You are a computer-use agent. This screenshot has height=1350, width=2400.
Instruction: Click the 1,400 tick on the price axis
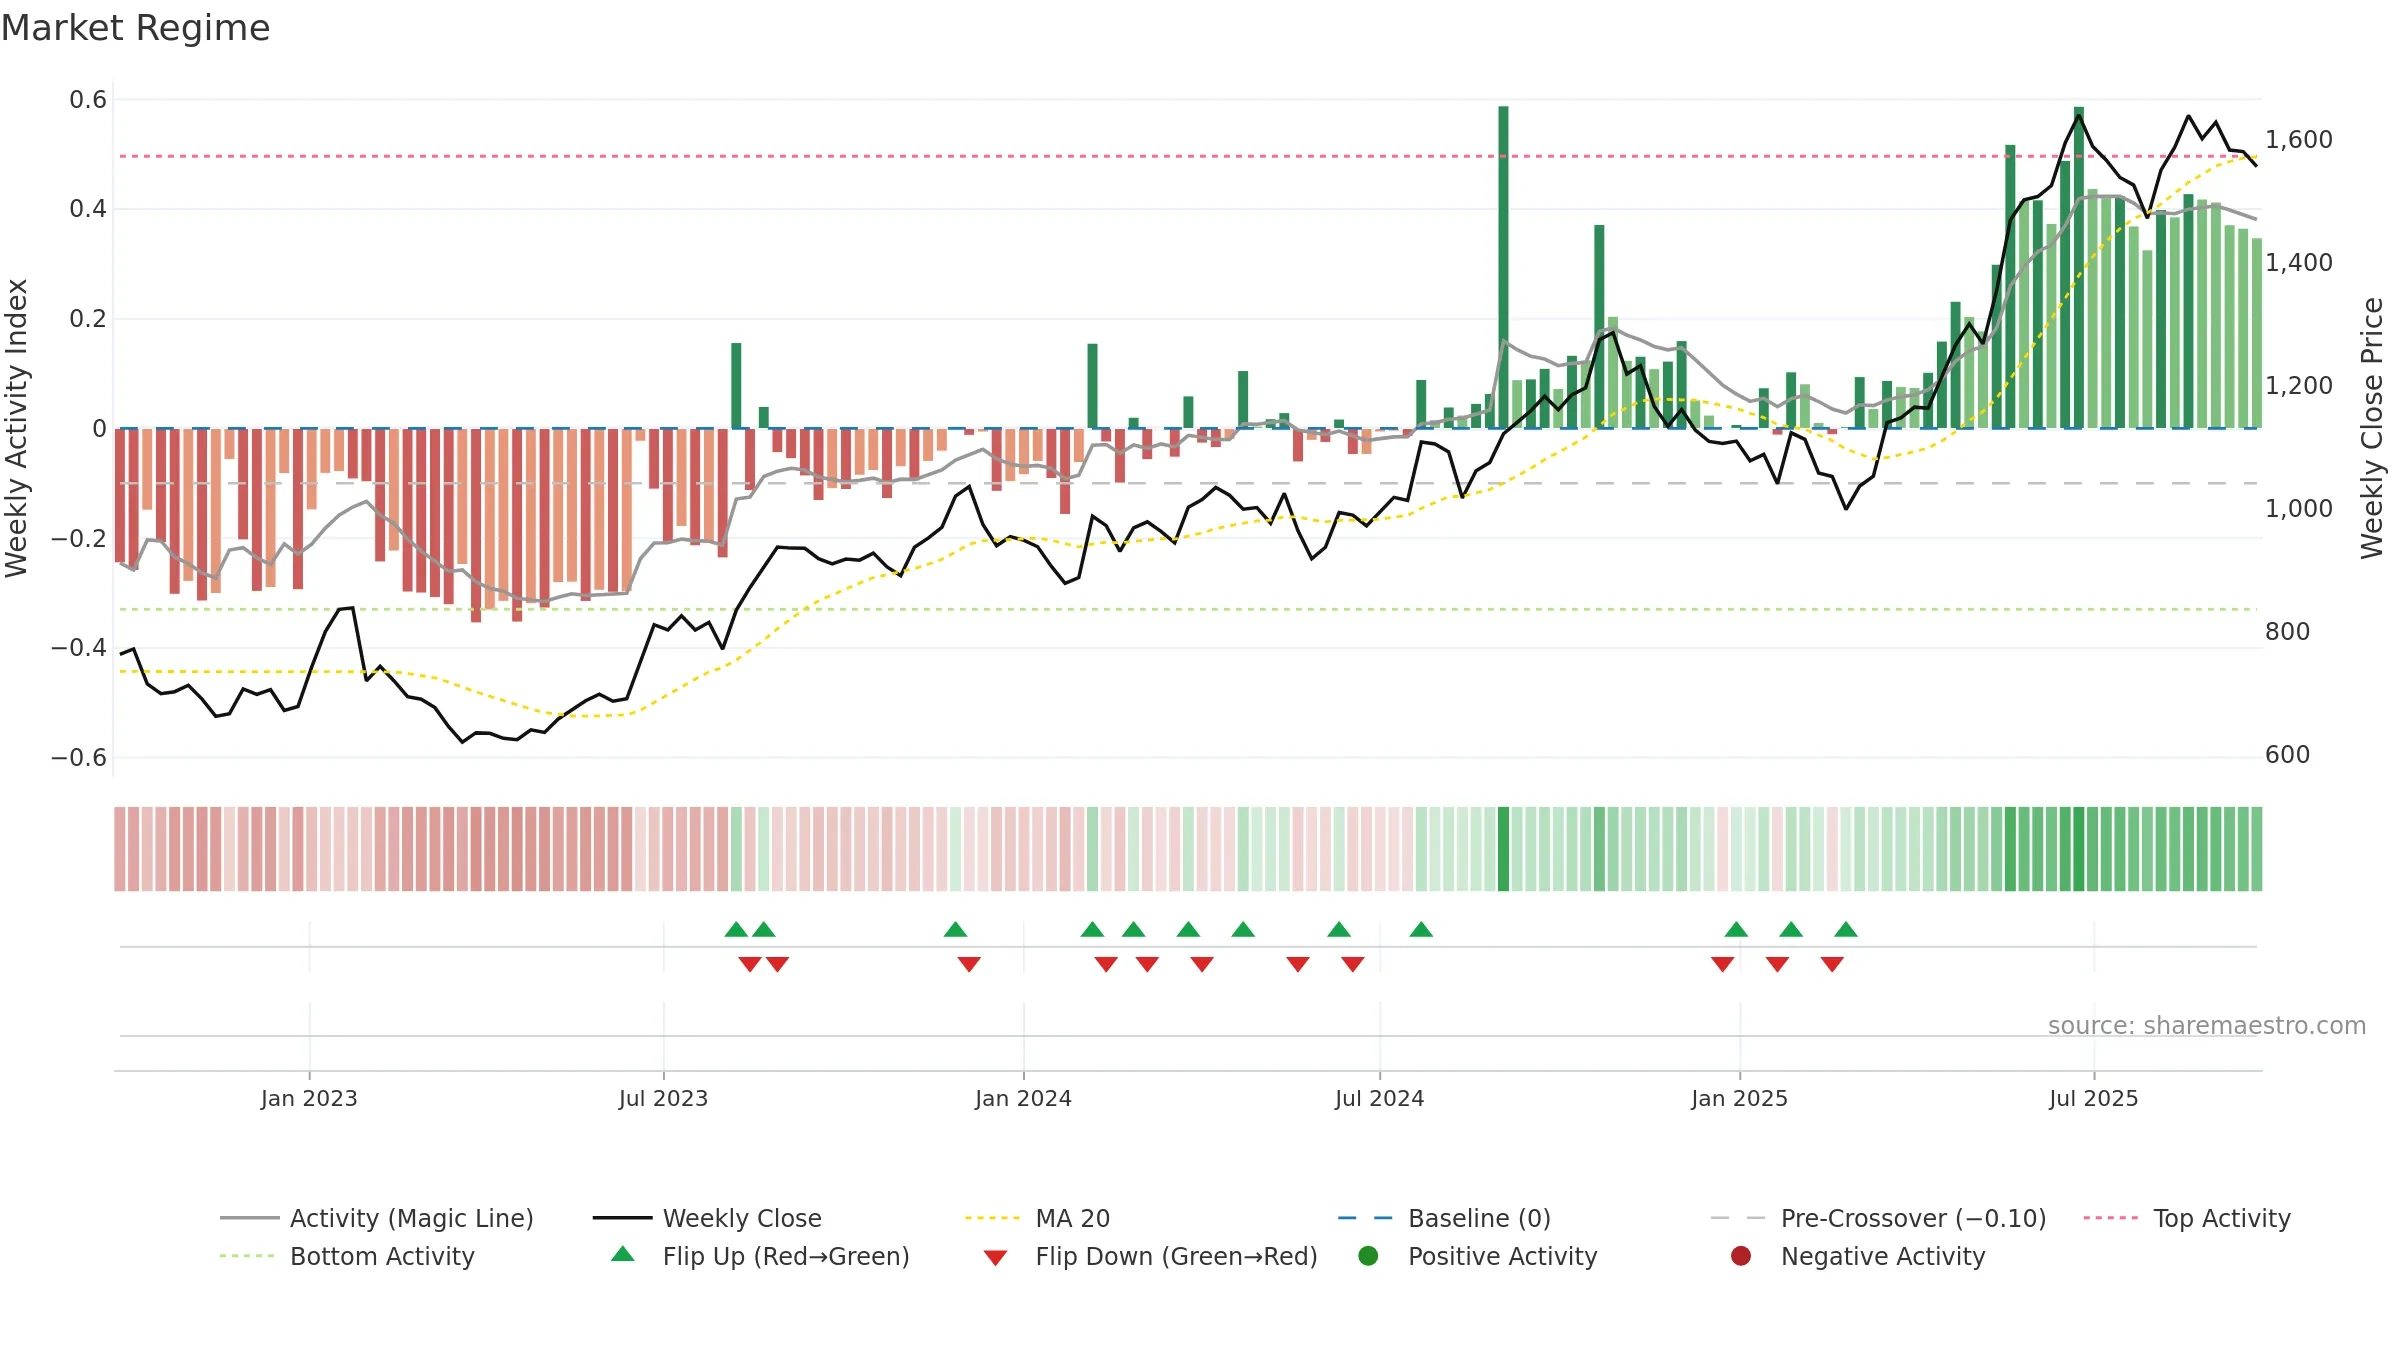[x=2299, y=263]
